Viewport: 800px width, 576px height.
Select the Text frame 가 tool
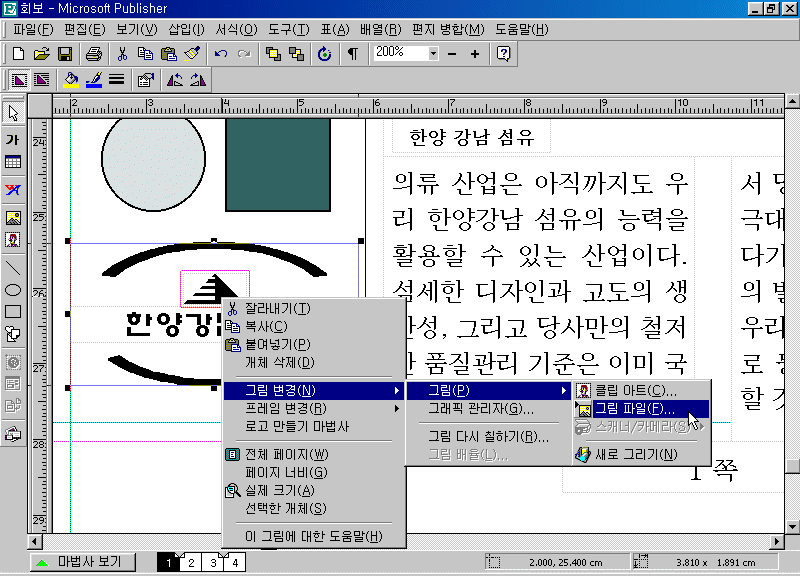tap(13, 139)
